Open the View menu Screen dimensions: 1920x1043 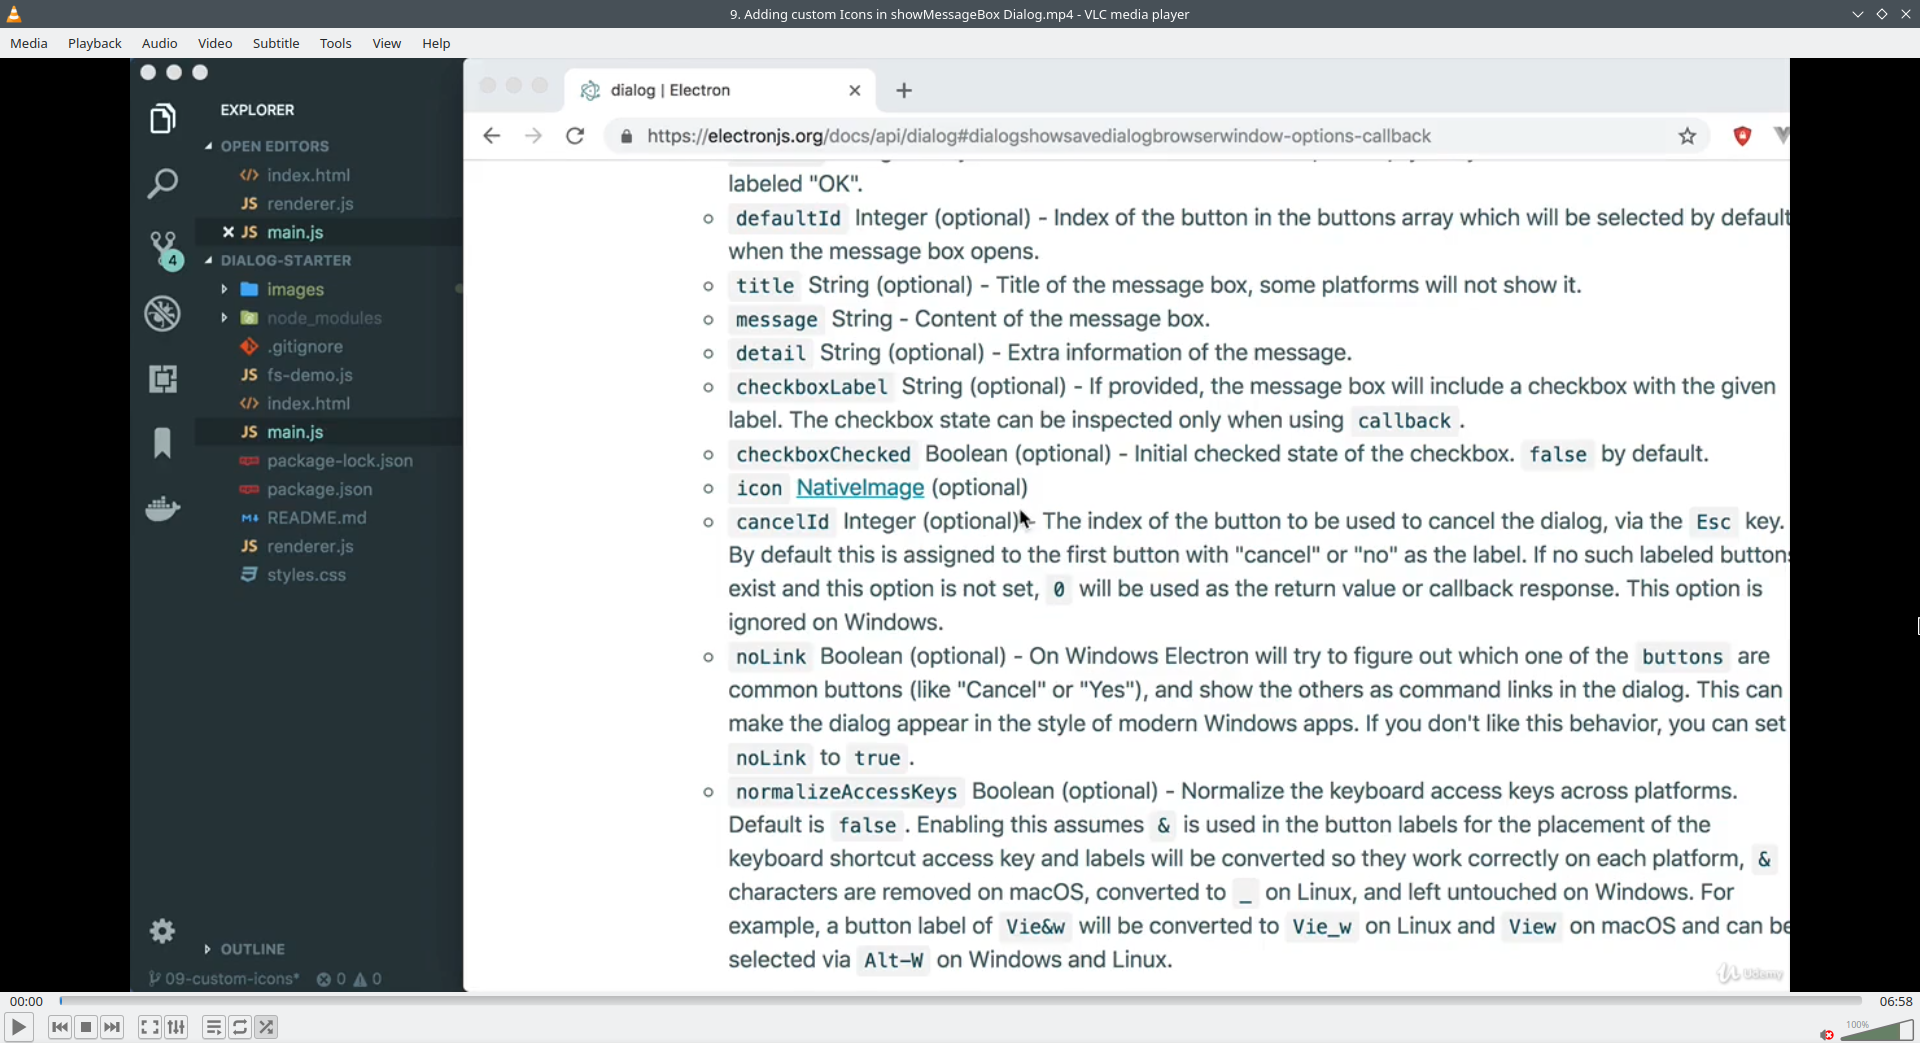coord(387,43)
